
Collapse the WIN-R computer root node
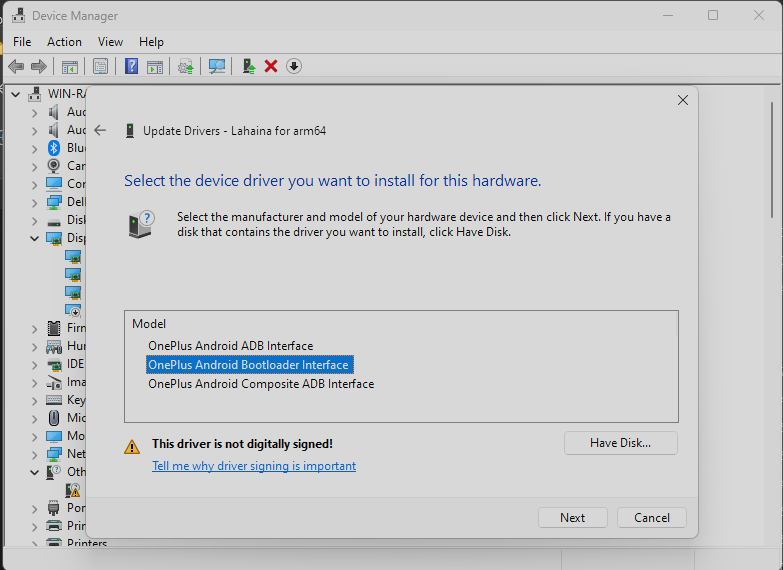(16, 94)
